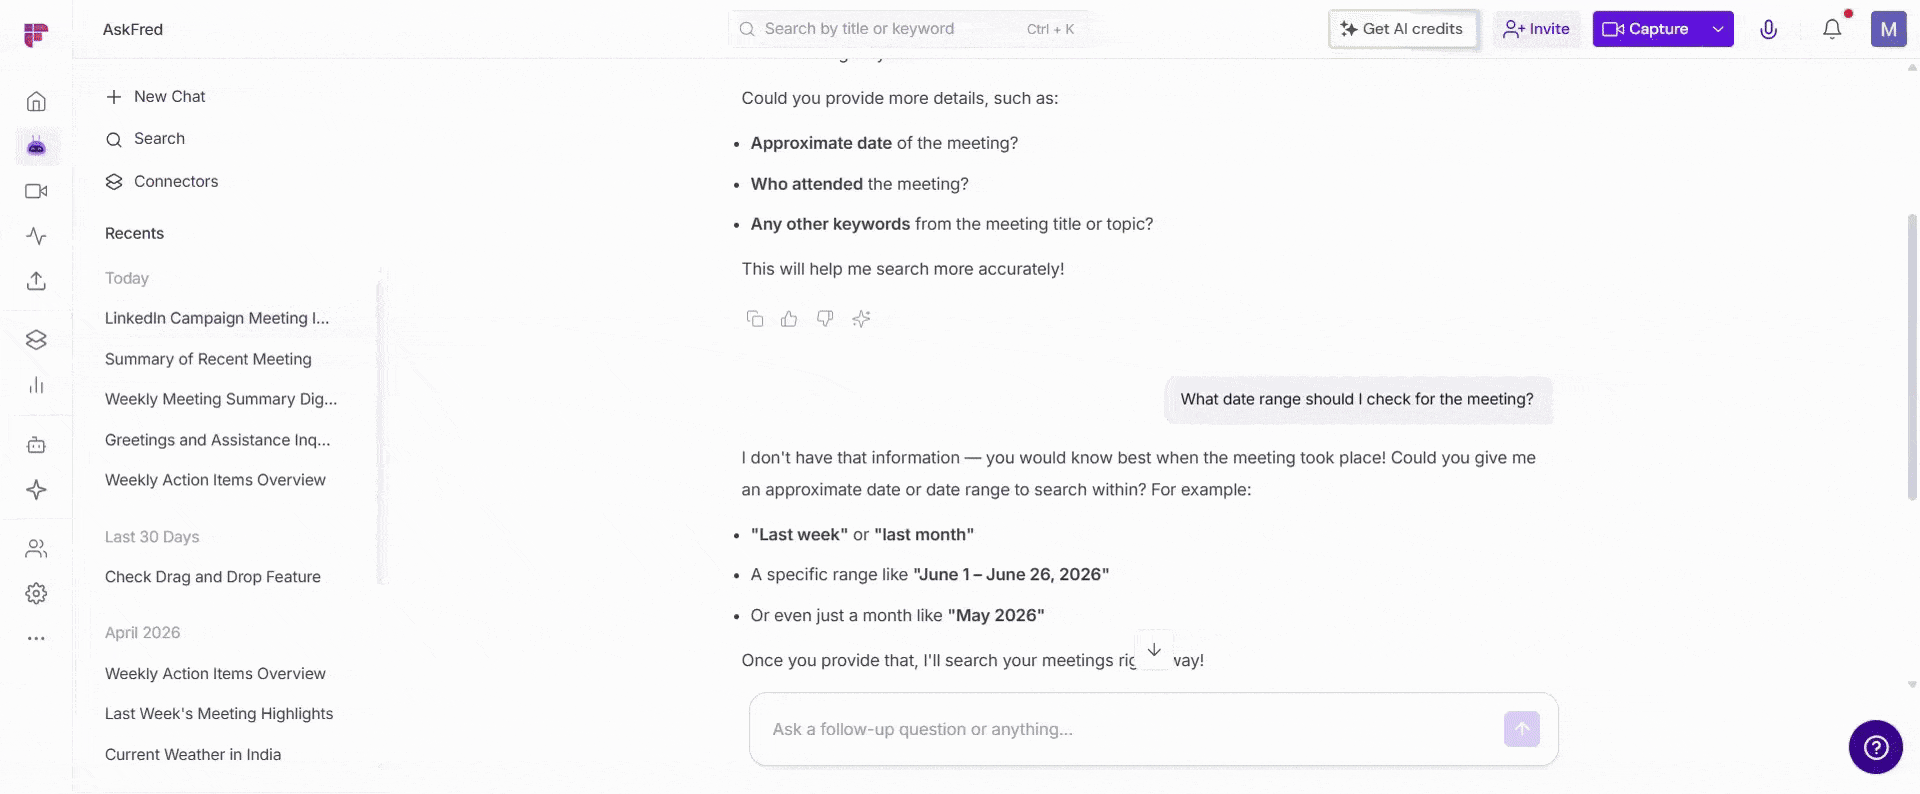1920x794 pixels.
Task: Open the settings gear in sidebar
Action: 36,593
